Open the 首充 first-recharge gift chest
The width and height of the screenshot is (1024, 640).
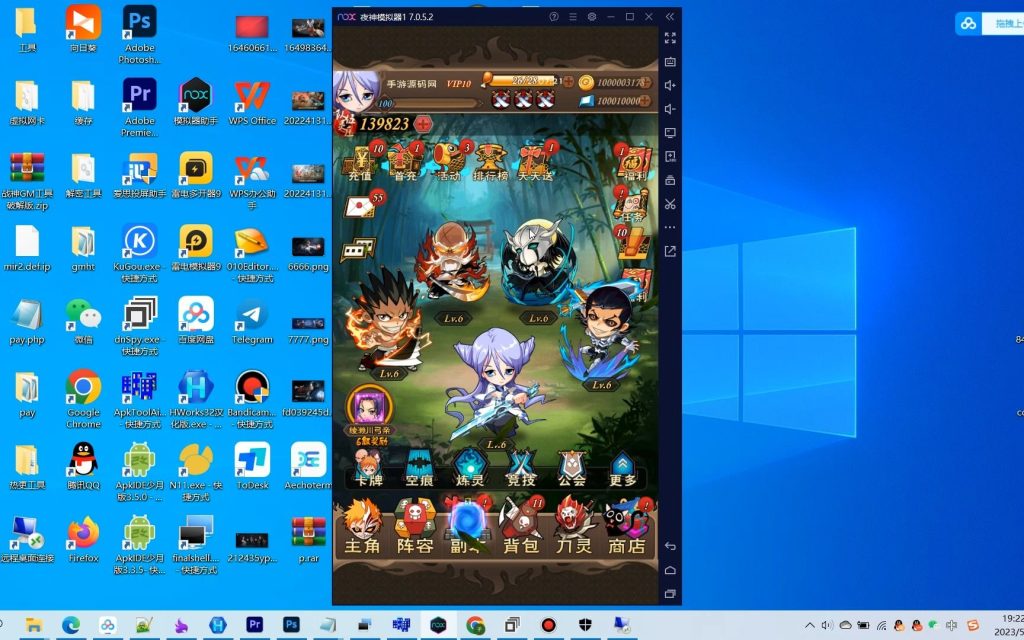(404, 162)
